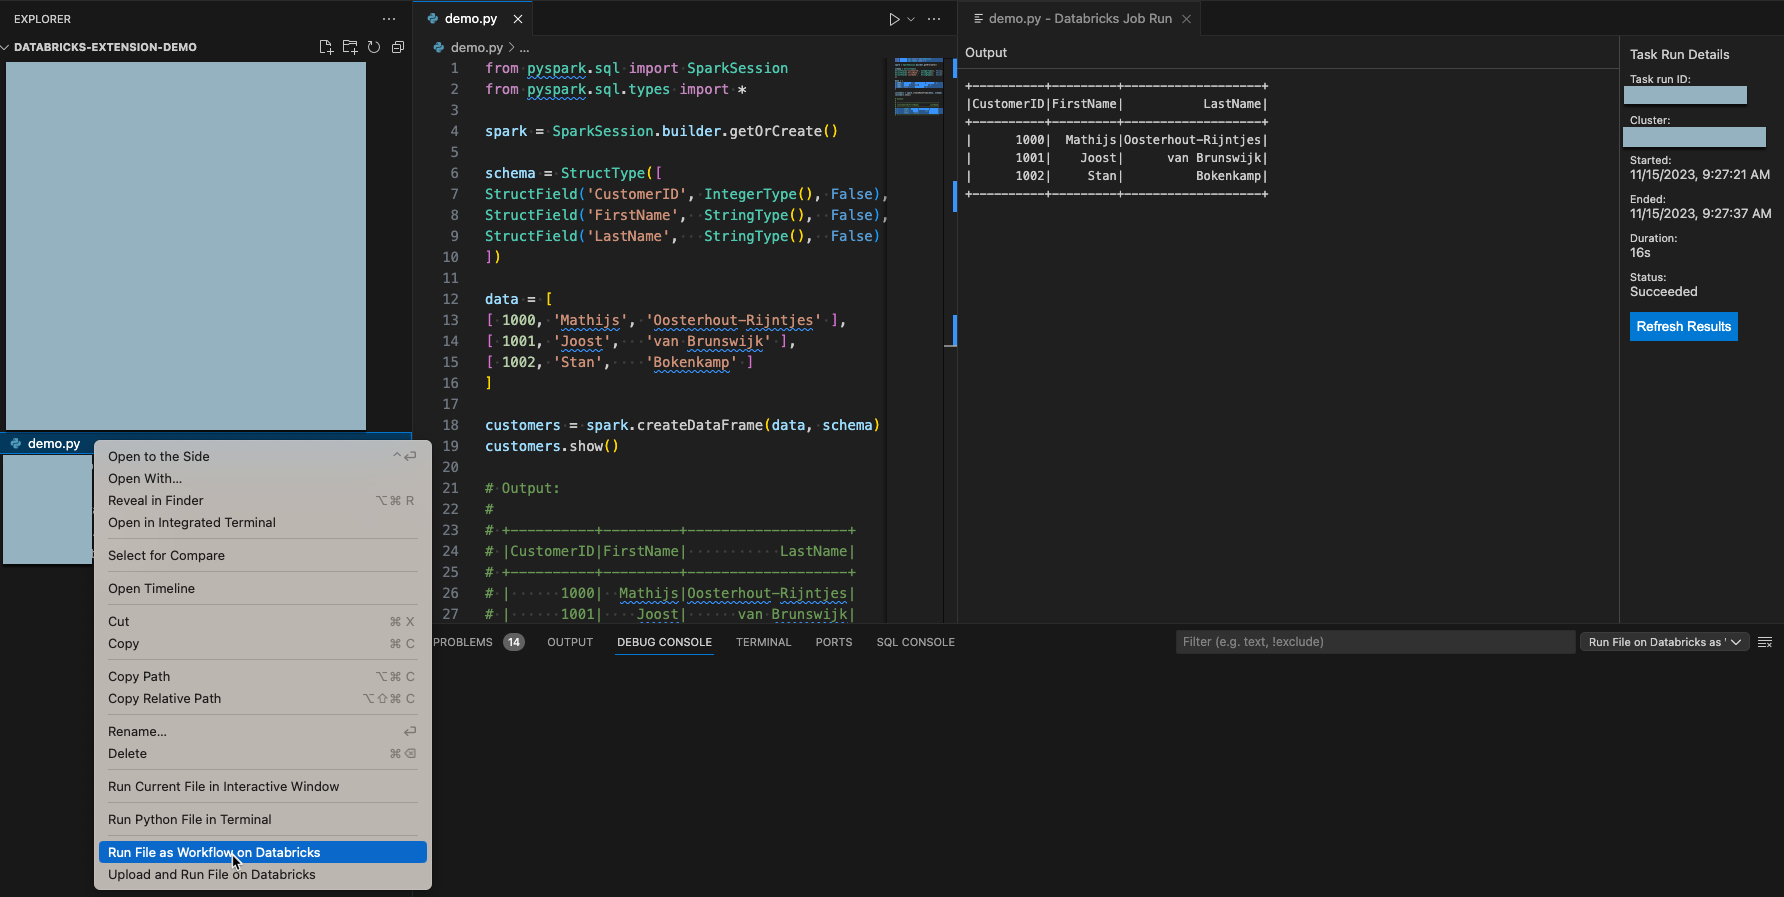Click the New Folder icon in Explorer

(x=350, y=47)
